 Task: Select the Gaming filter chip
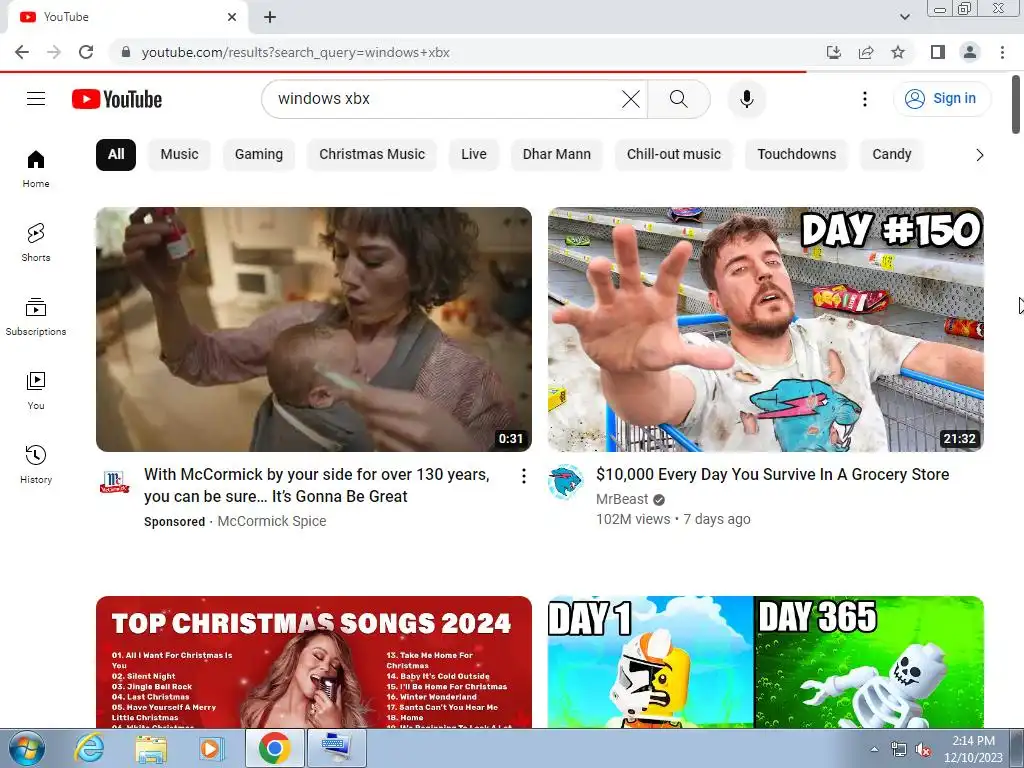pos(259,155)
